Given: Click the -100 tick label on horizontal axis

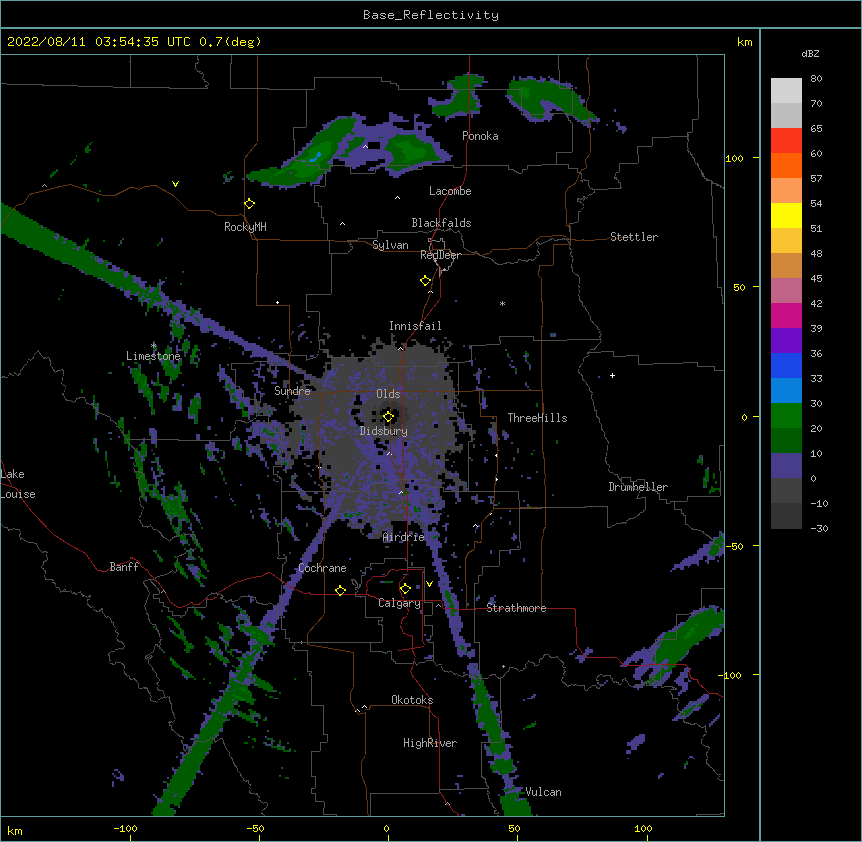Looking at the screenshot, I should [126, 828].
